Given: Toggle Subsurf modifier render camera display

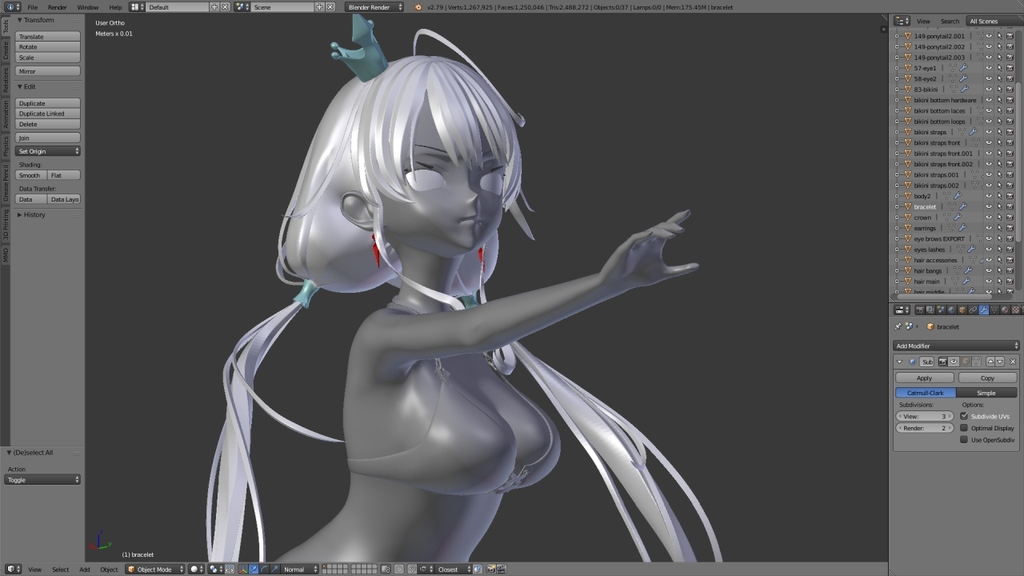Looking at the screenshot, I should (x=942, y=362).
